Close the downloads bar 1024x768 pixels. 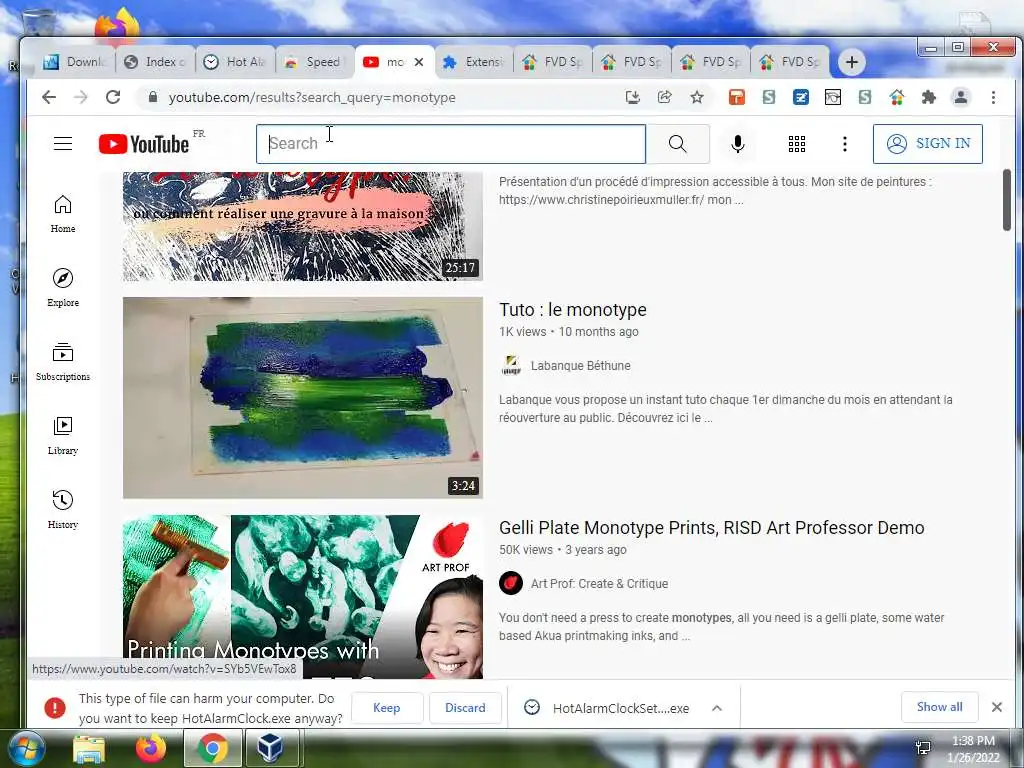click(x=997, y=707)
